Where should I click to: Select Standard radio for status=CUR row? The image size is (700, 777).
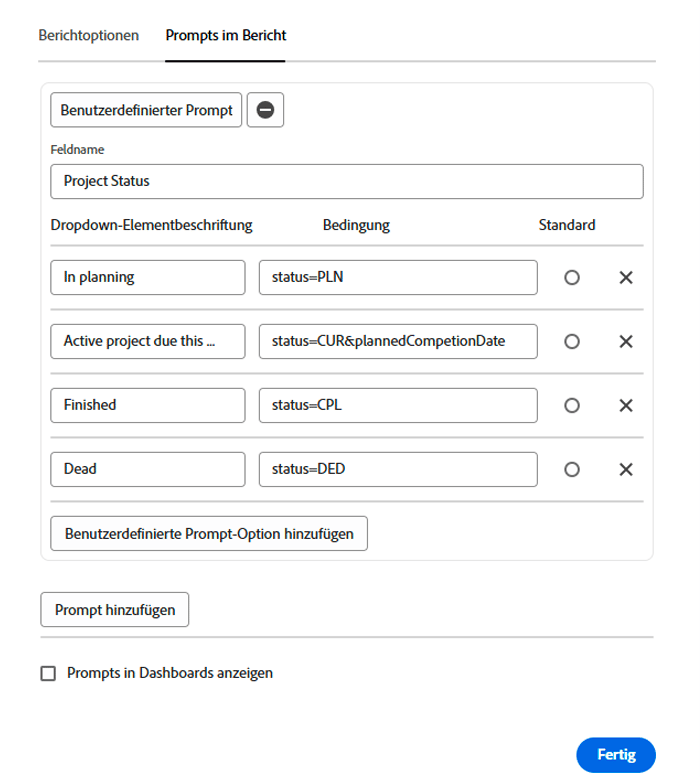[x=572, y=342]
